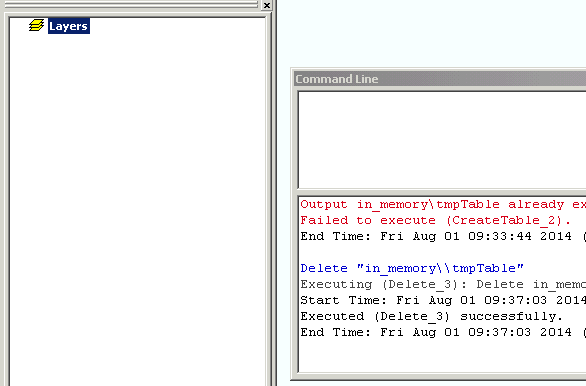Click the 'Start Time: Fri Aug 01 09:37:03' line
The image size is (586, 386).
443,300
